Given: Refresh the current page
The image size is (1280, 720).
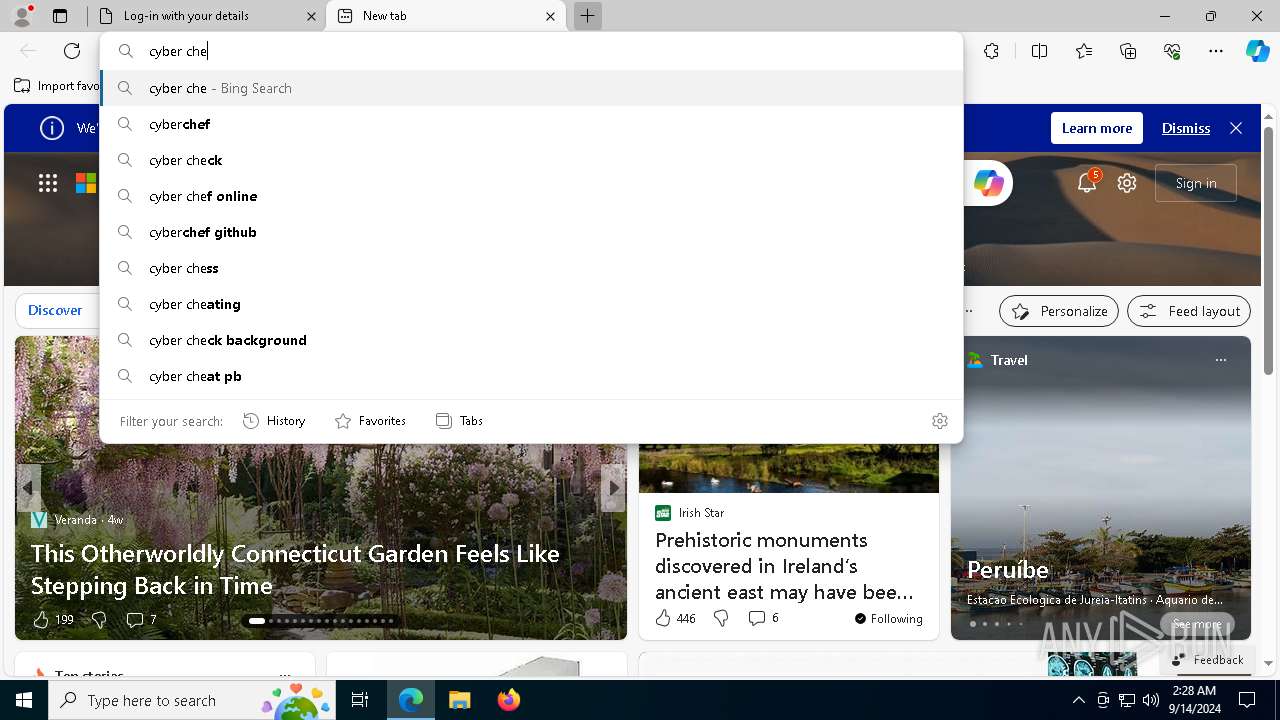Looking at the screenshot, I should coord(72,51).
